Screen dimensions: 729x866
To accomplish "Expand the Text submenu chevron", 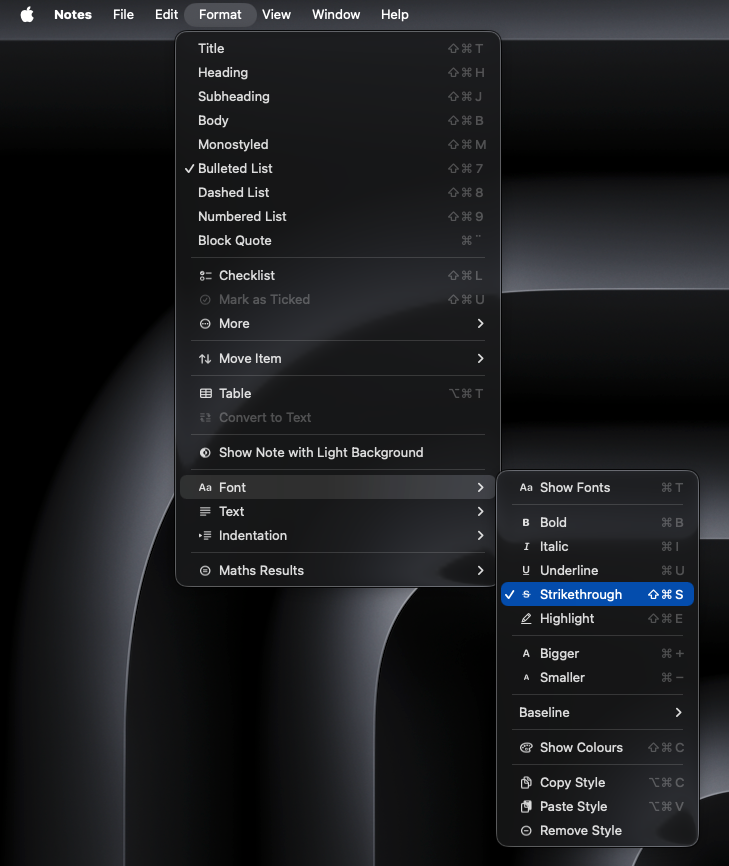I will tap(480, 511).
